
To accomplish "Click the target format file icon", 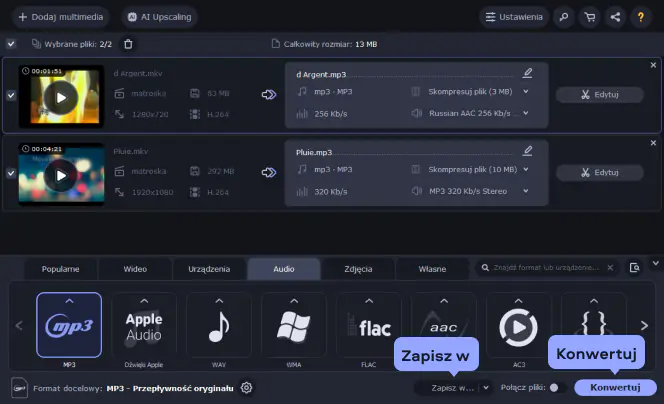I will 19,387.
